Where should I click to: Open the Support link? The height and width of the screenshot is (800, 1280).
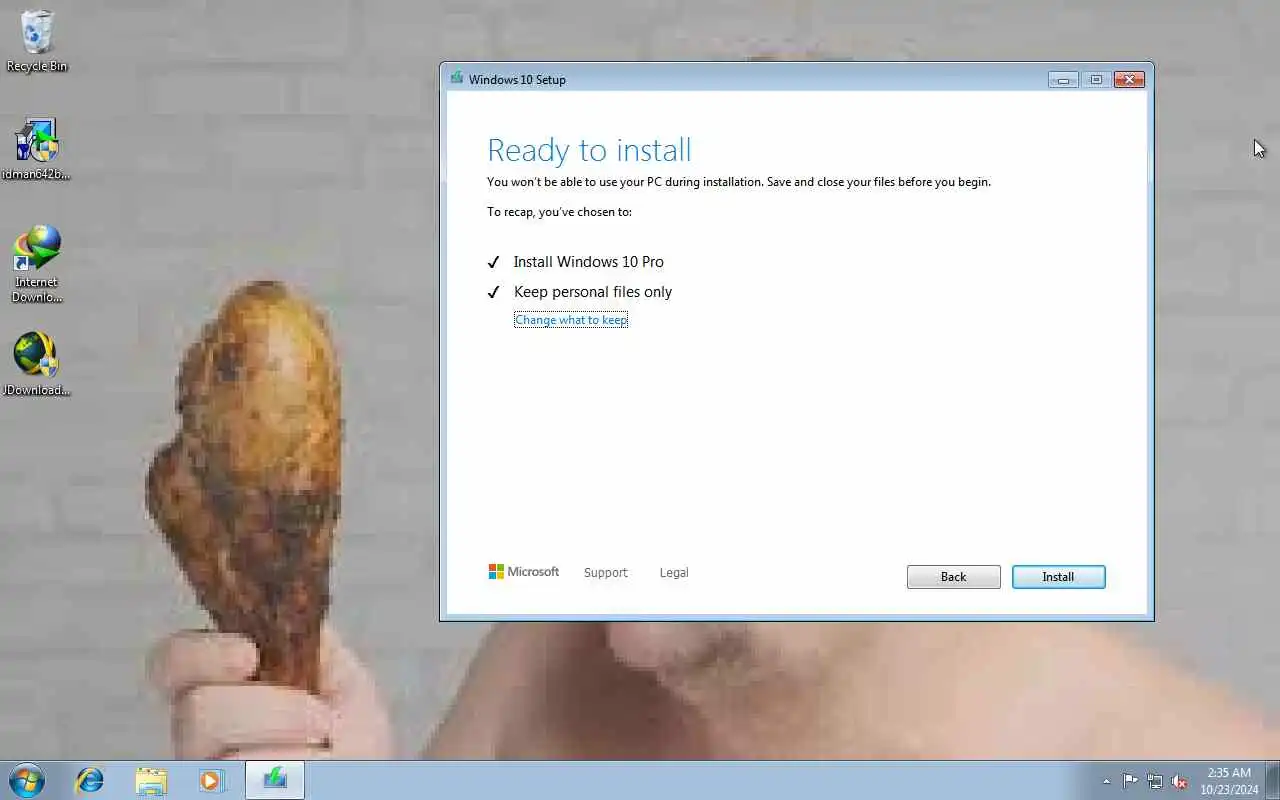606,573
